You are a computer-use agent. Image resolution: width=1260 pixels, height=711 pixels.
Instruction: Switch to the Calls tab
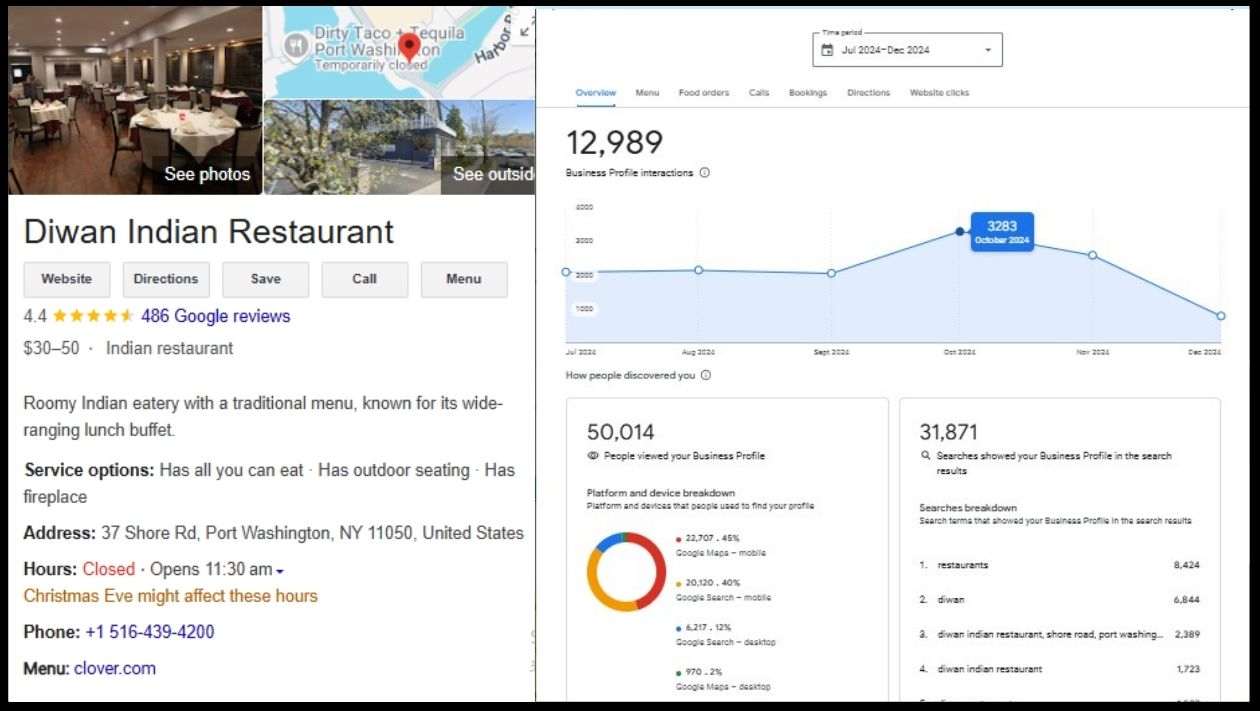[x=759, y=93]
